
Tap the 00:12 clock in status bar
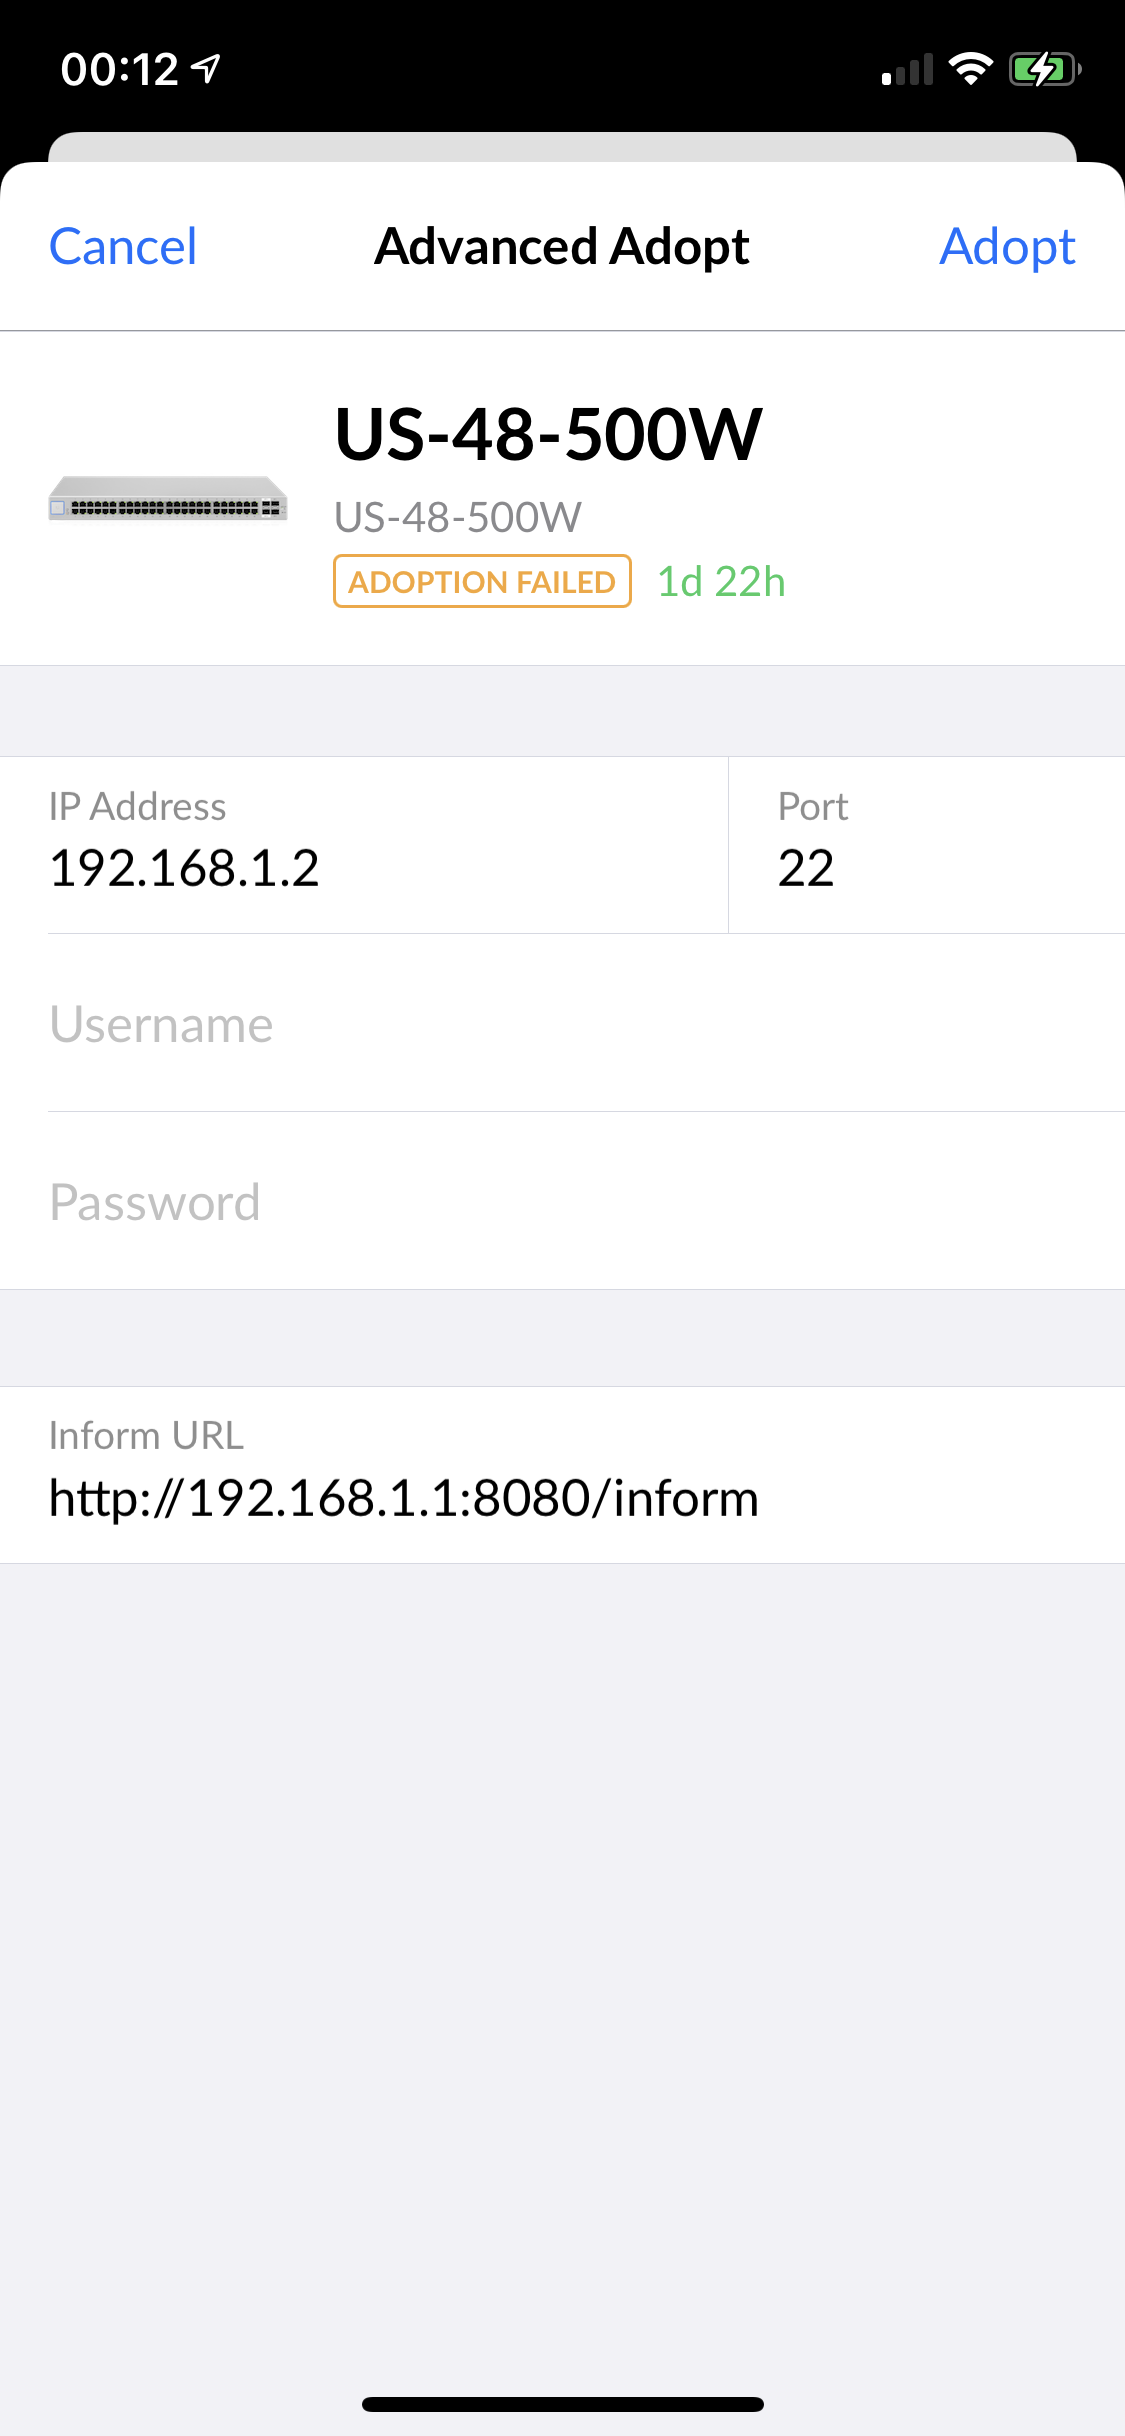pos(119,70)
